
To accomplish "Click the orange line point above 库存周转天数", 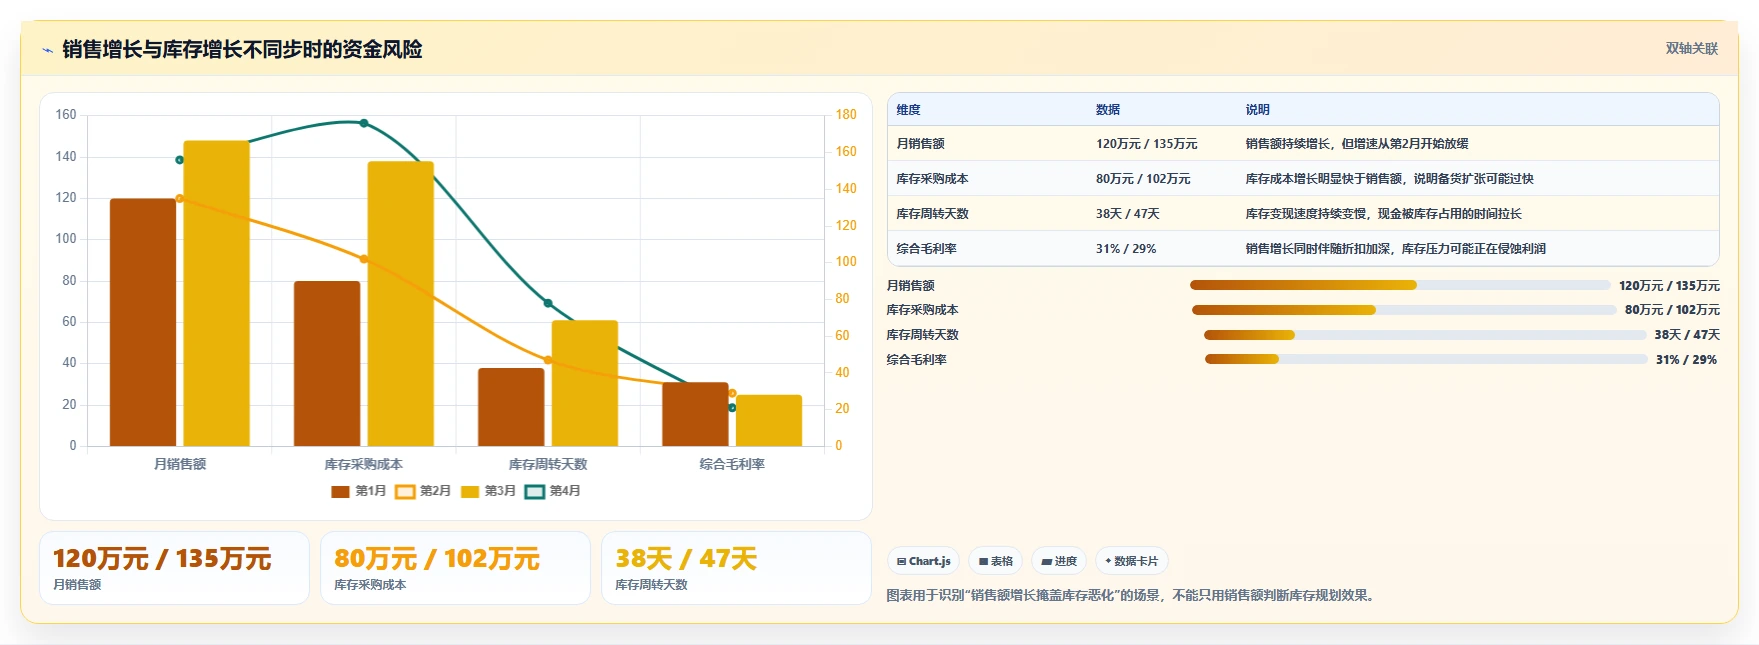I will (x=548, y=360).
